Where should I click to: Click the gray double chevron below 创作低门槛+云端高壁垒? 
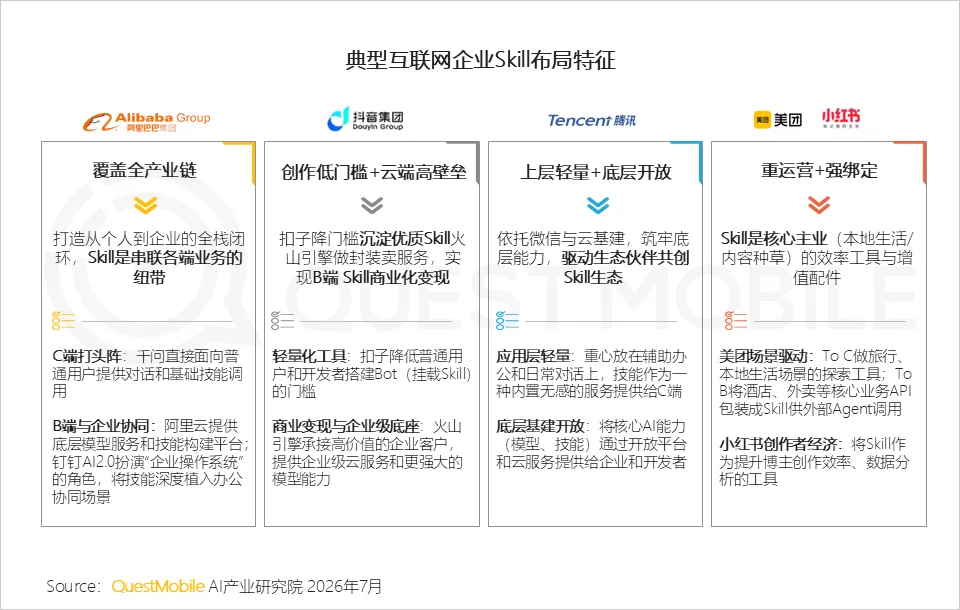coord(372,205)
